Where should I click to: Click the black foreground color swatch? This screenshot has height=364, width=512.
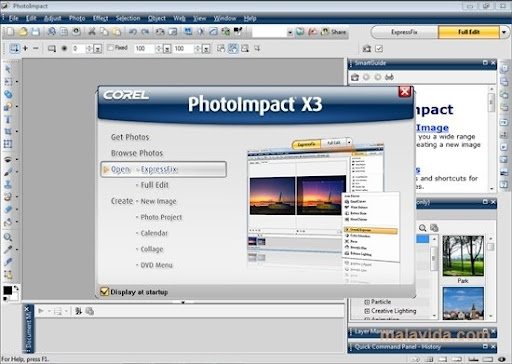(7, 291)
